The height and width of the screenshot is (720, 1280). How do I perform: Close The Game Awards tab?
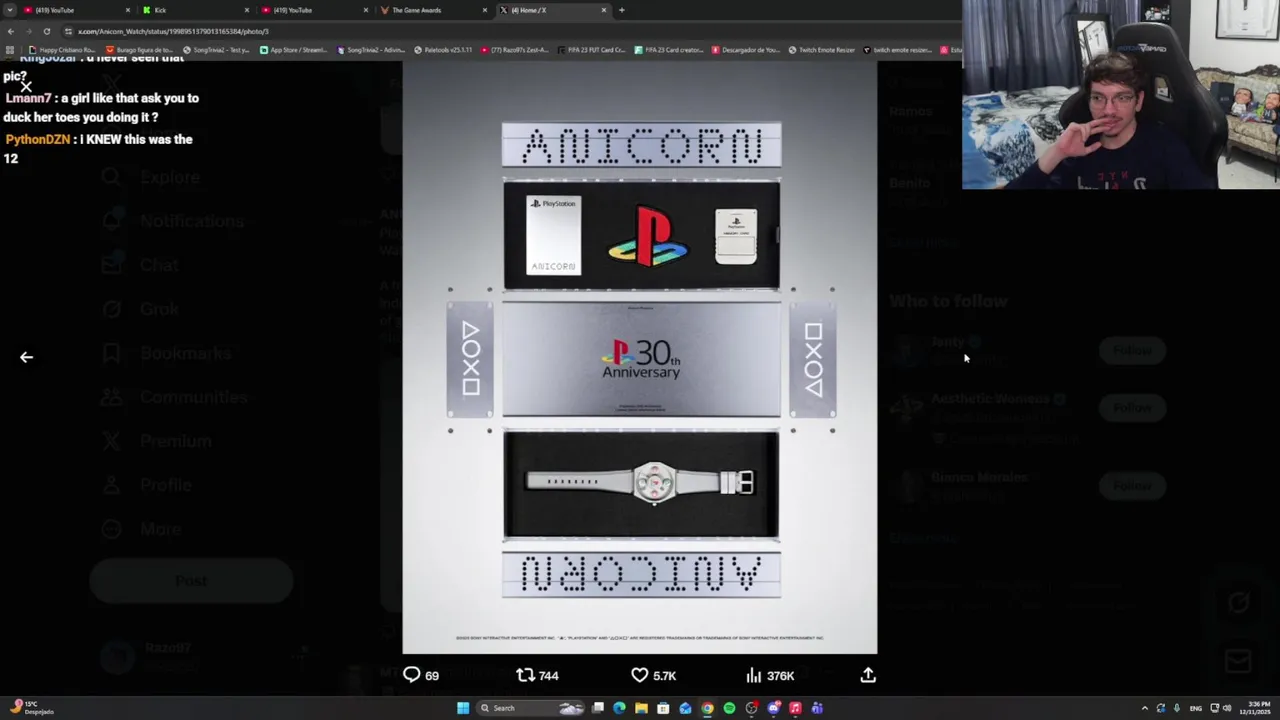[x=485, y=10]
